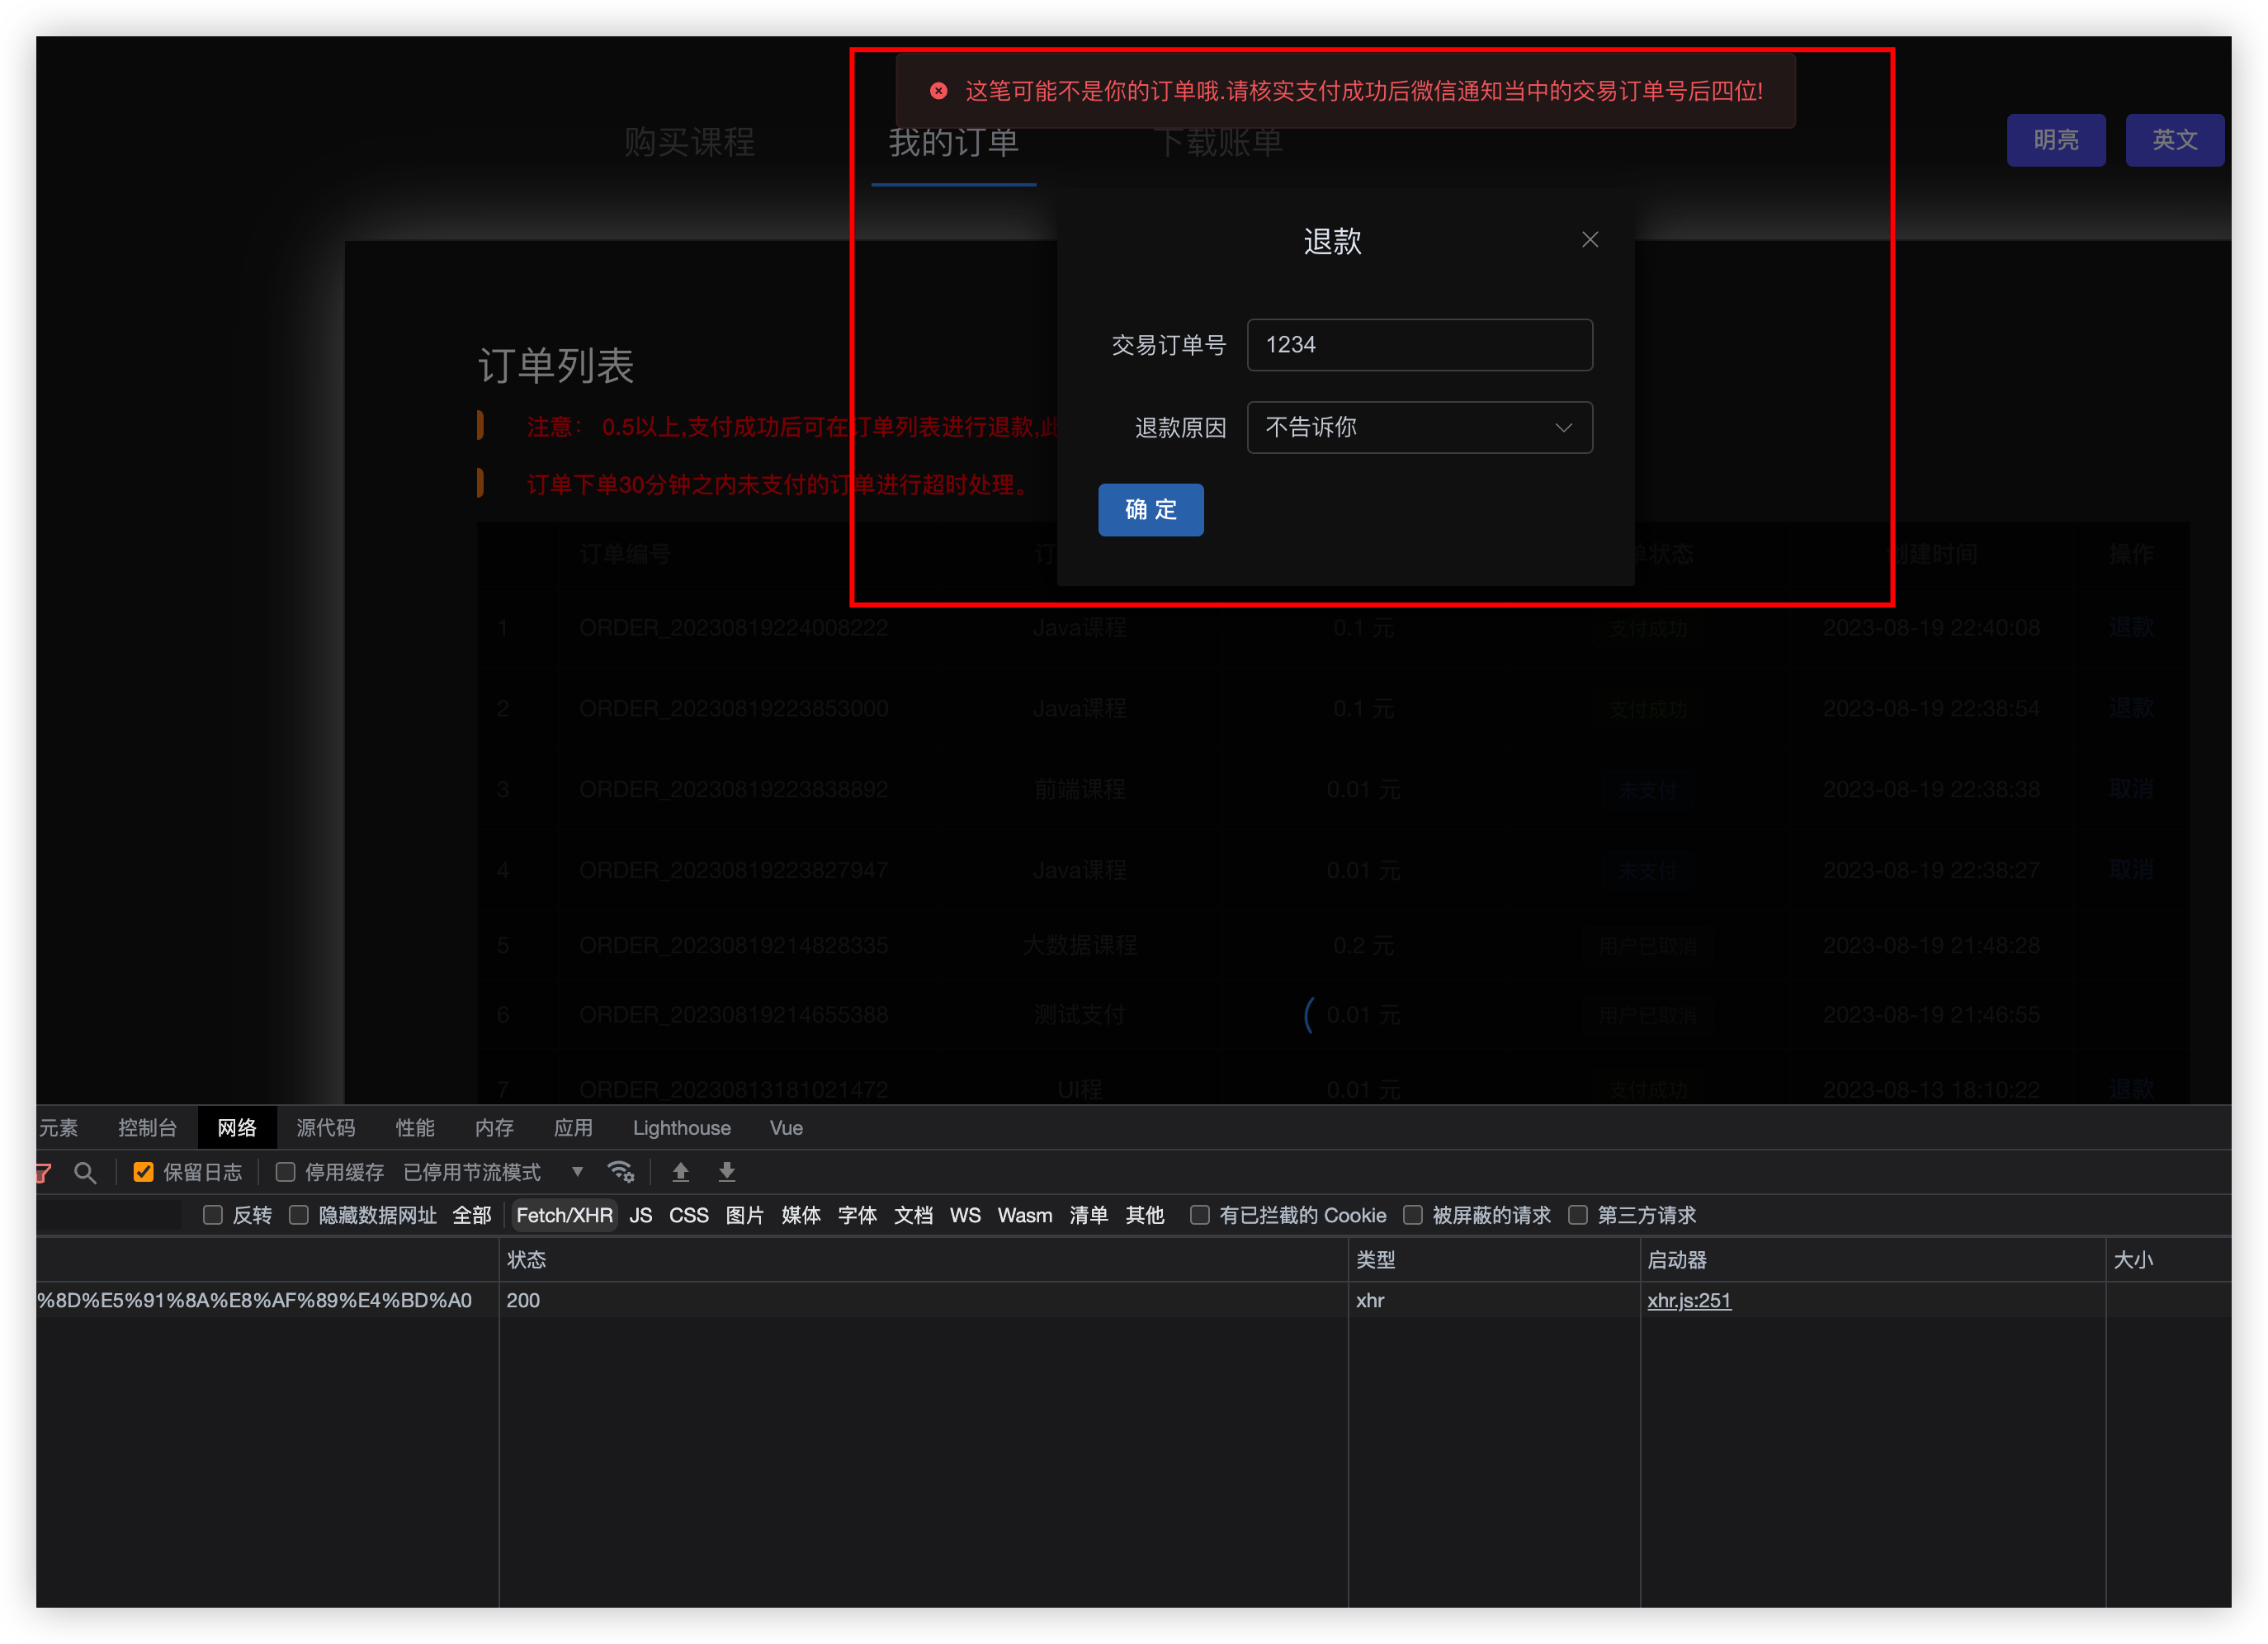The height and width of the screenshot is (1644, 2268).
Task: Export HAR file using the download arrow icon
Action: click(x=727, y=1172)
